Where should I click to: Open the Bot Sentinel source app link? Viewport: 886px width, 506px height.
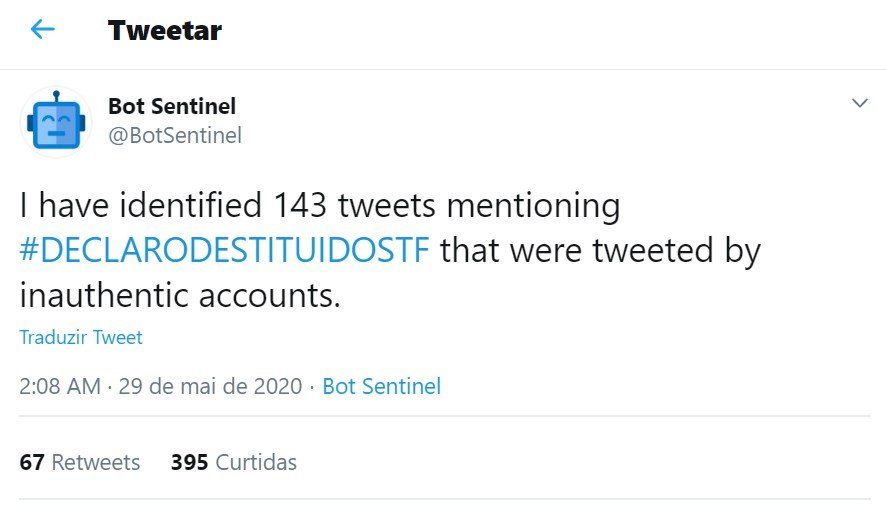[381, 386]
